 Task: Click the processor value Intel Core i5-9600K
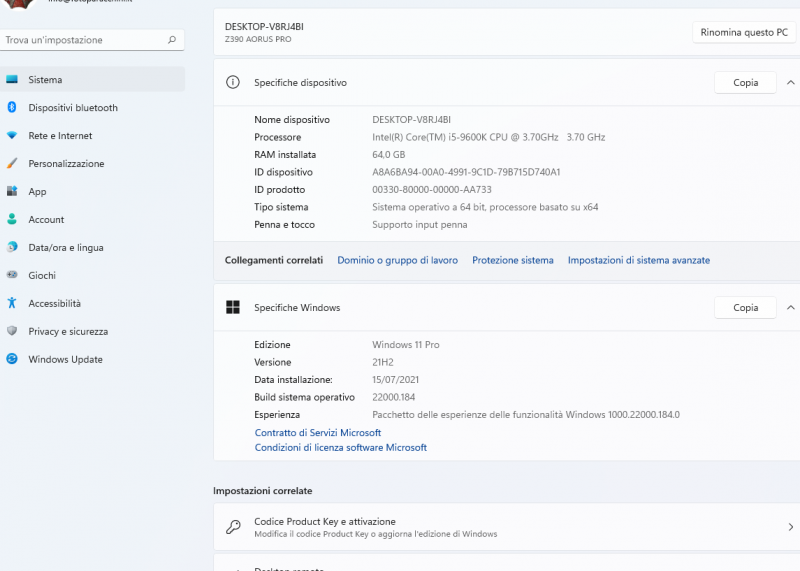tap(489, 137)
